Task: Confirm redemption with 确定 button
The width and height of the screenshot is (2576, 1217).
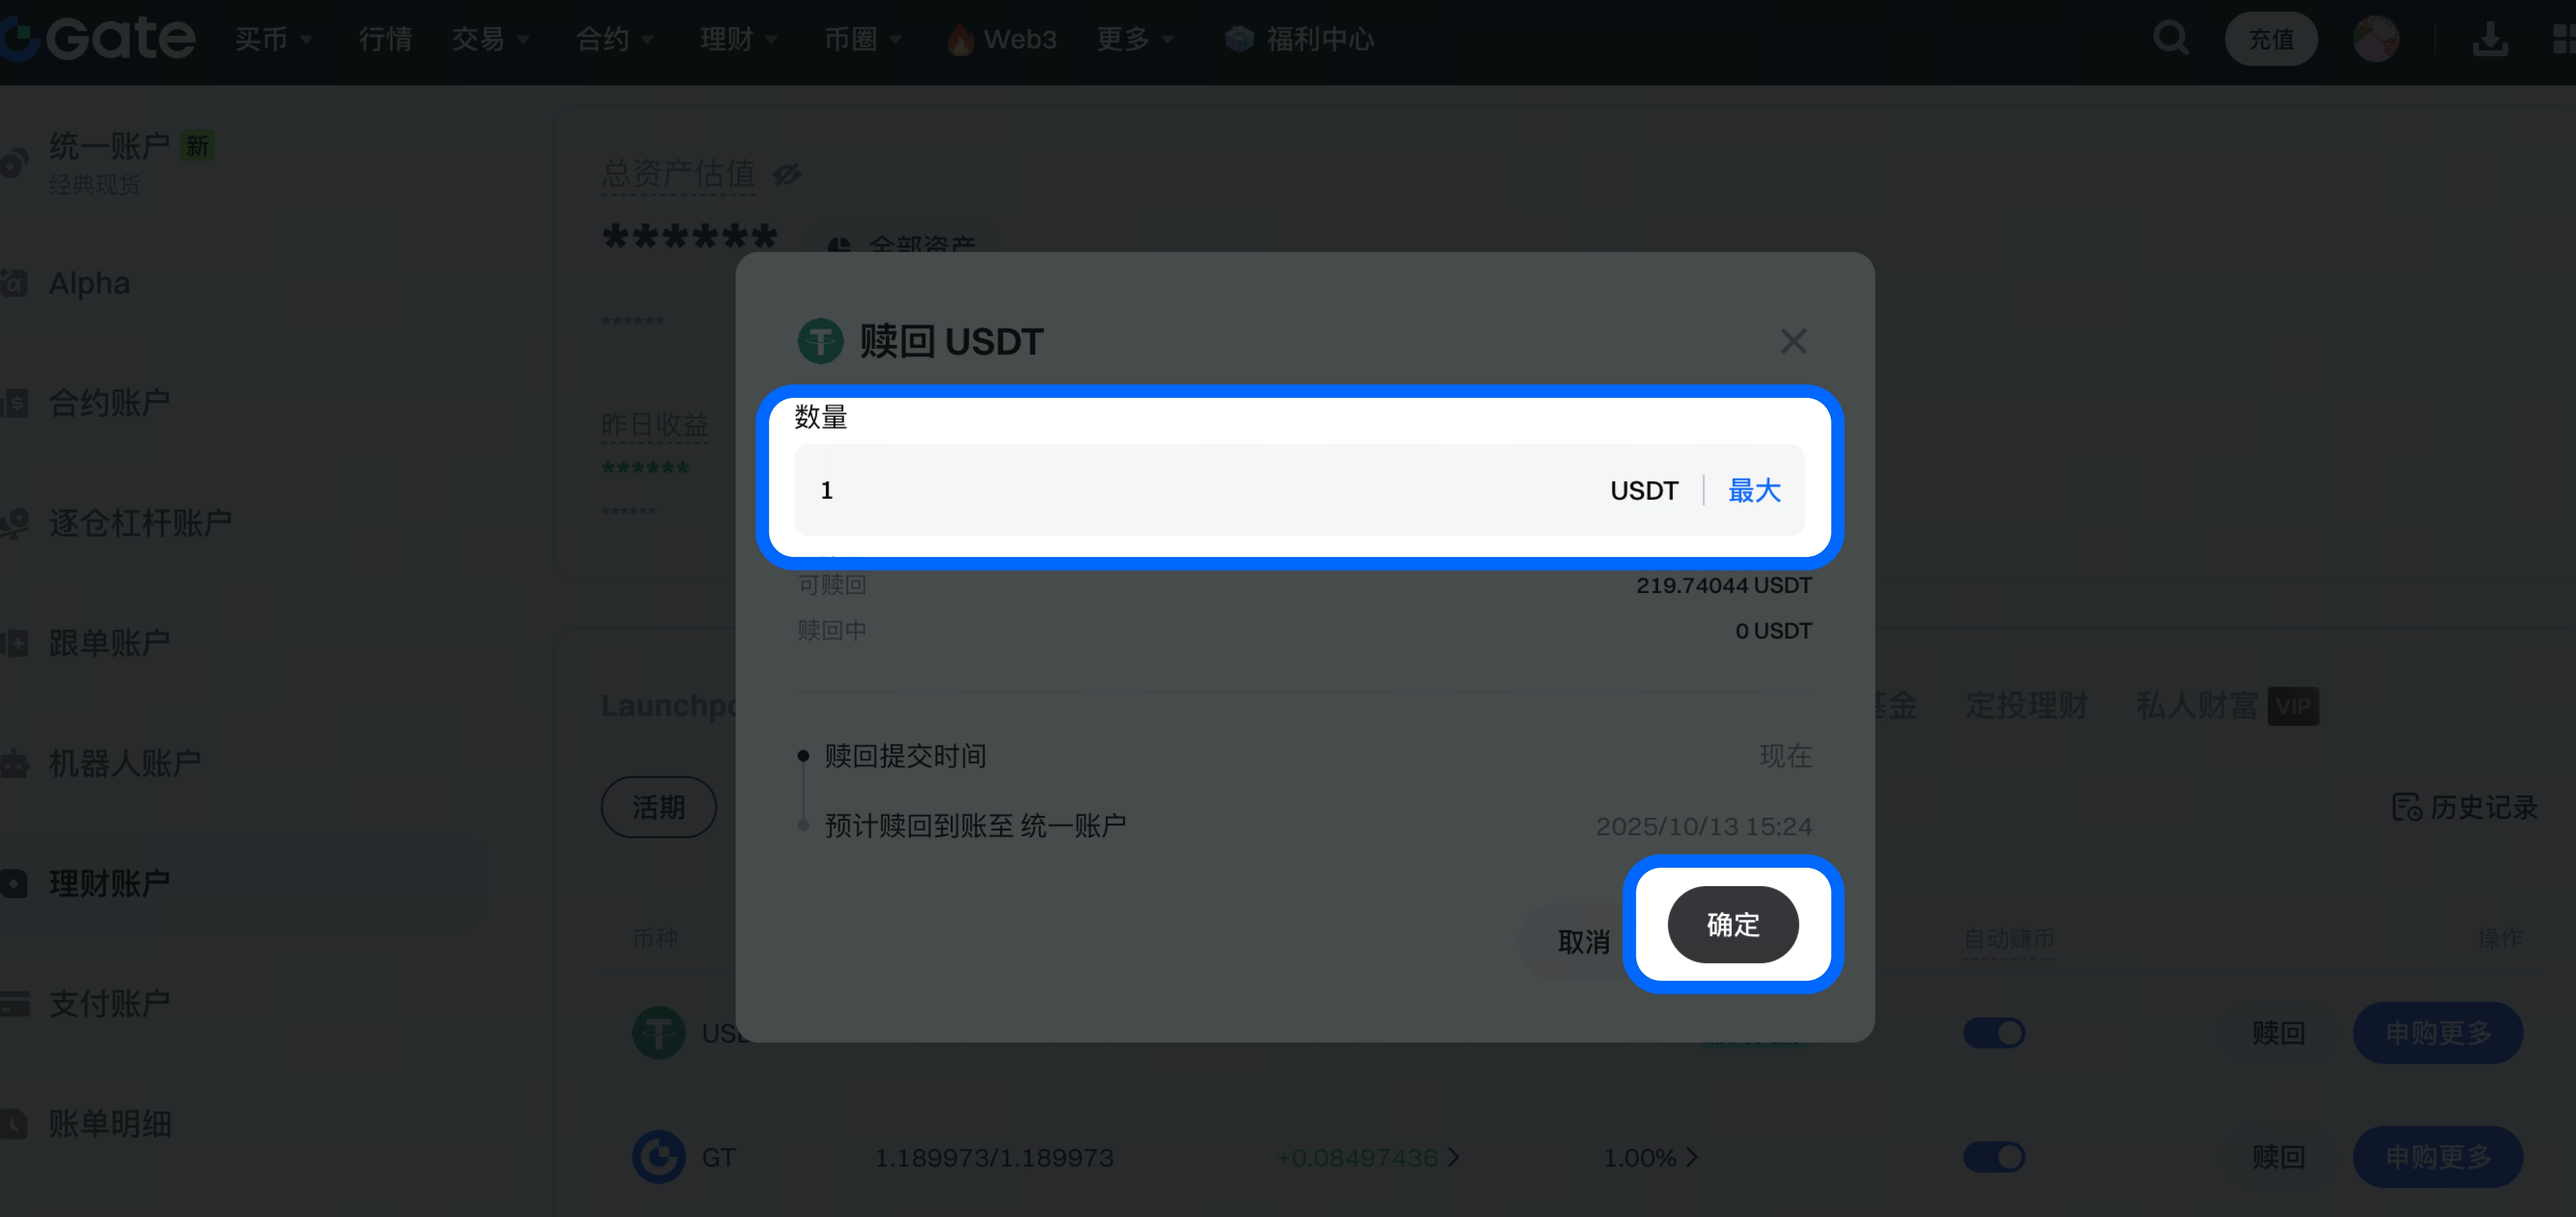Action: [1733, 924]
